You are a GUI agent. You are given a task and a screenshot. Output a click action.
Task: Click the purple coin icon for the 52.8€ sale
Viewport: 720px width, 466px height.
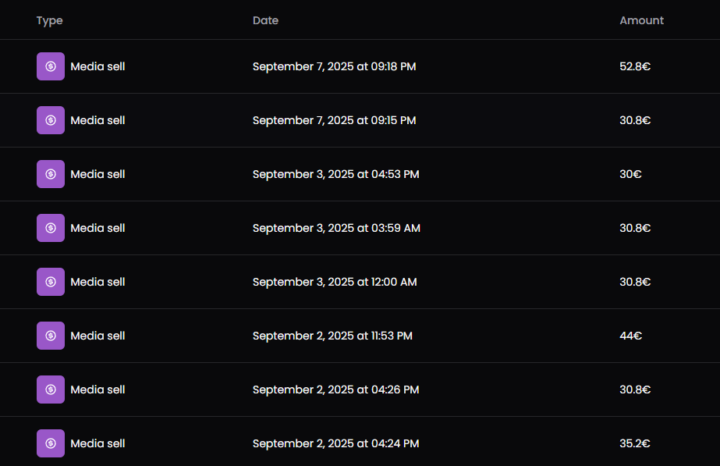tap(51, 67)
